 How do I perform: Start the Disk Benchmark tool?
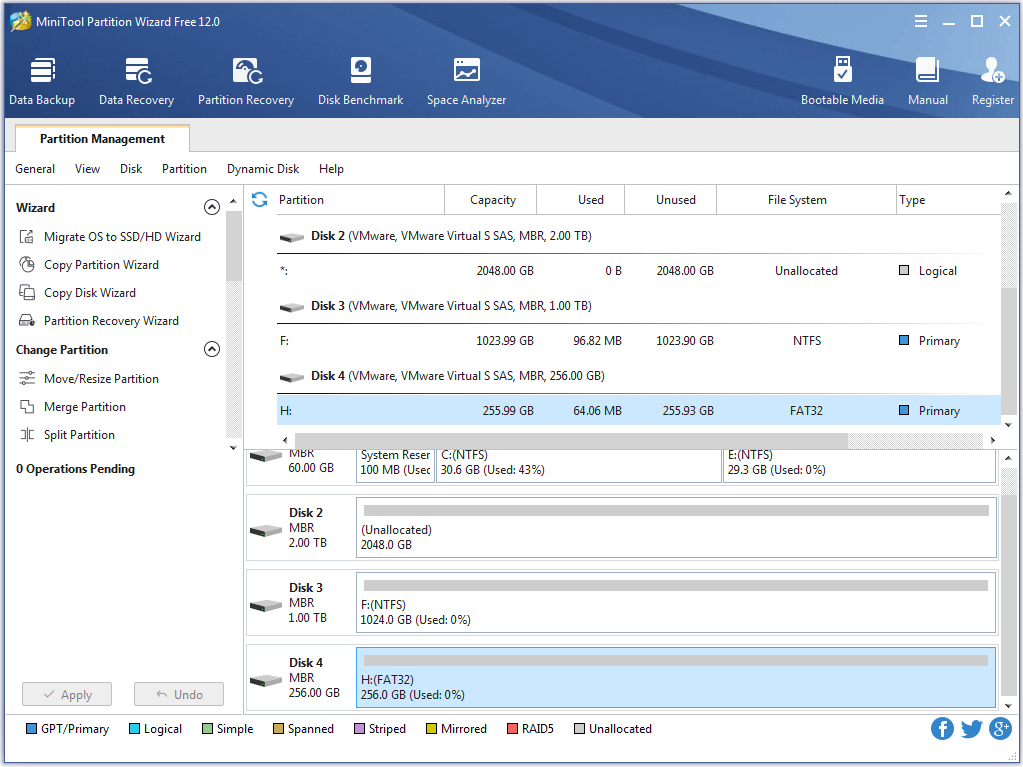click(360, 81)
